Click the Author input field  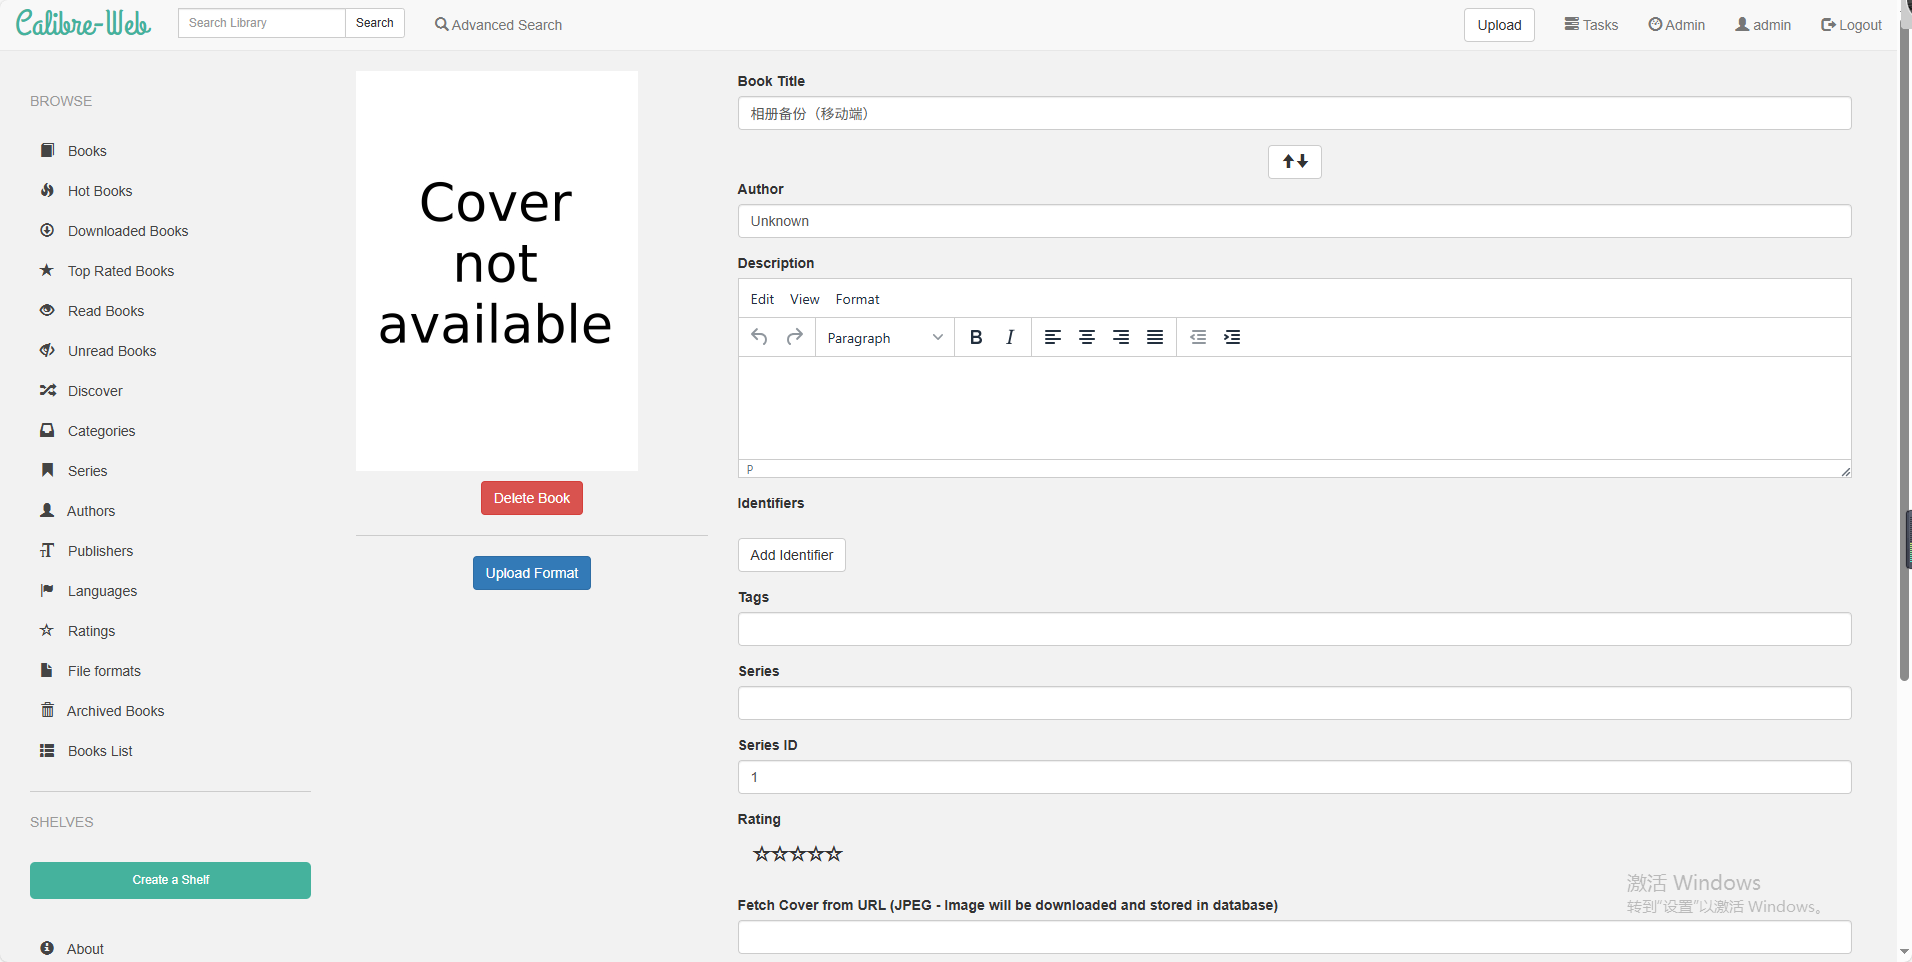[1295, 221]
